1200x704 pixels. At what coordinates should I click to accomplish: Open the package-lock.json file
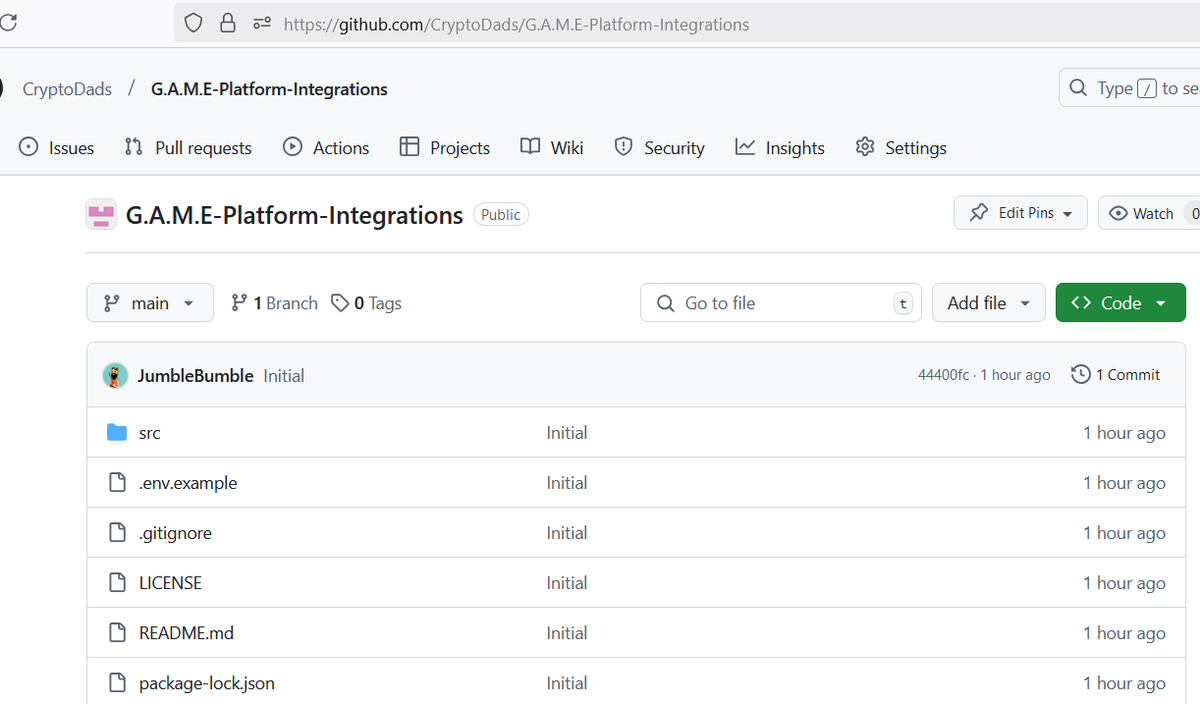pos(207,683)
